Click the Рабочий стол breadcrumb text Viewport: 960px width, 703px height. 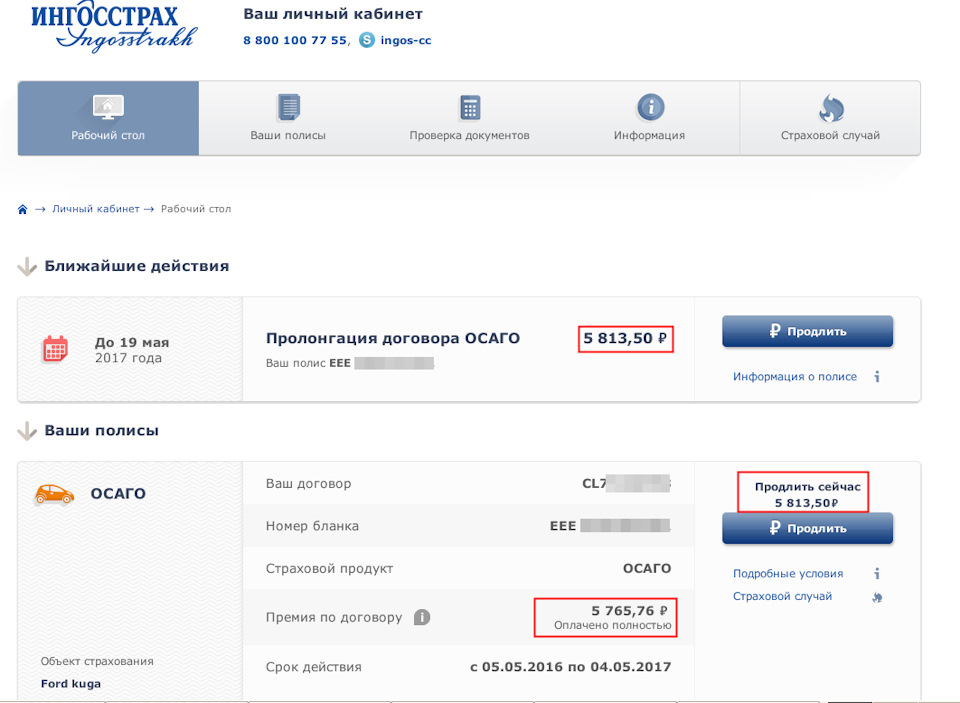(x=196, y=209)
